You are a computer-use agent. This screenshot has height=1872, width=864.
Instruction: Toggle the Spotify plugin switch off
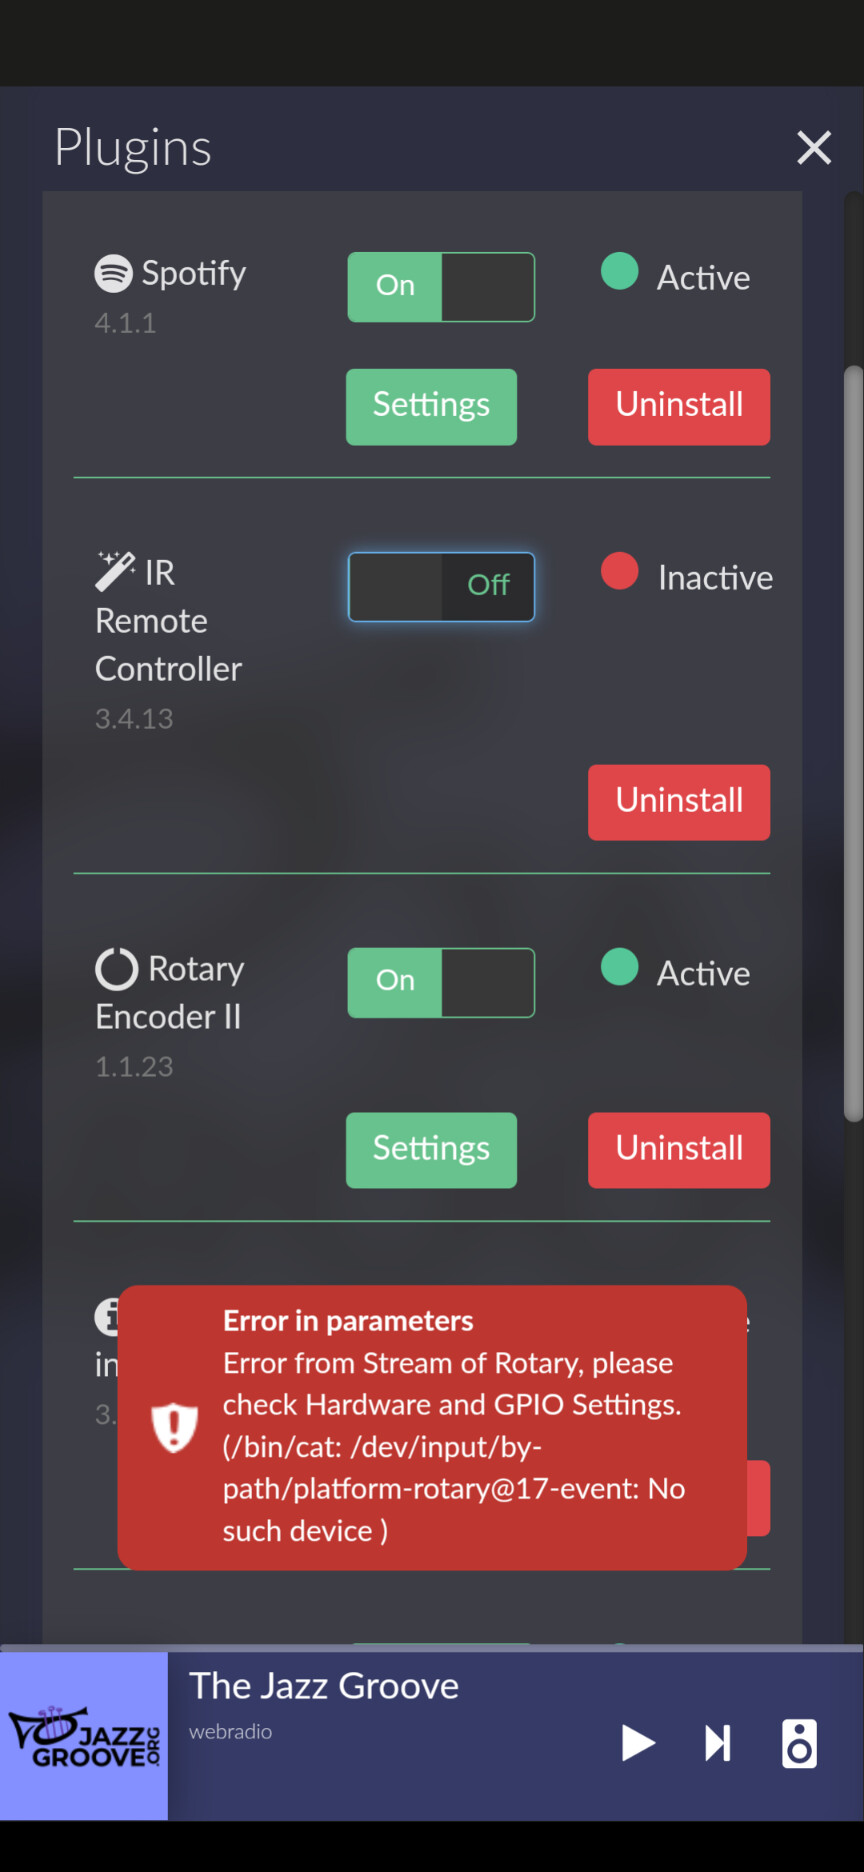tap(441, 287)
